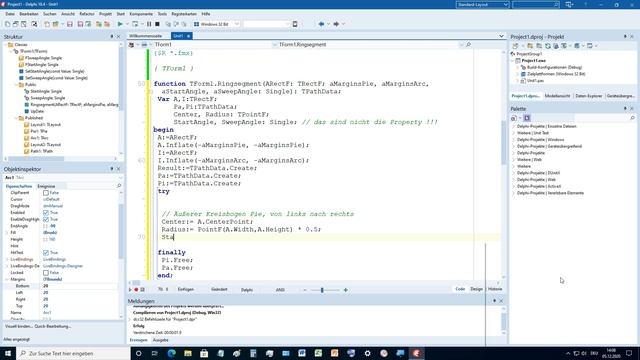Click the editor zoom slider handle
This screenshot has width=640, height=360.
[x=322, y=290]
